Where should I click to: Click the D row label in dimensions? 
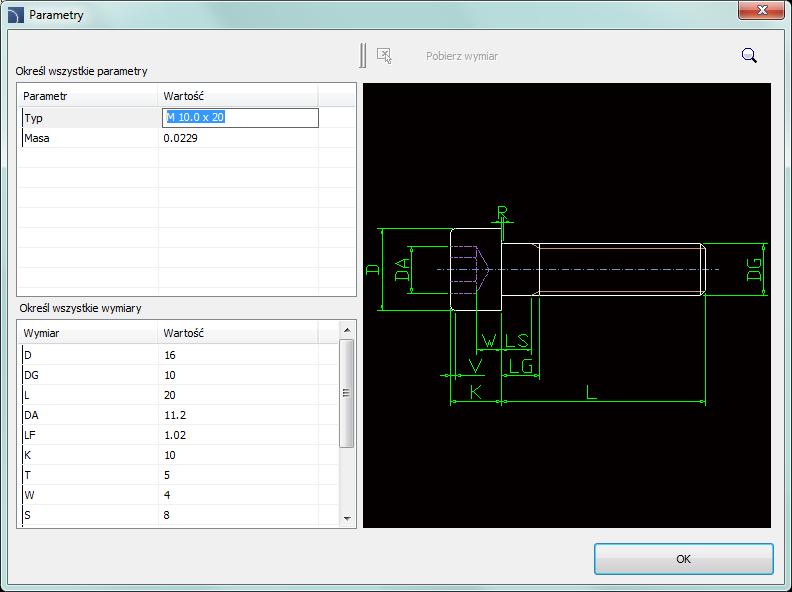coord(28,355)
